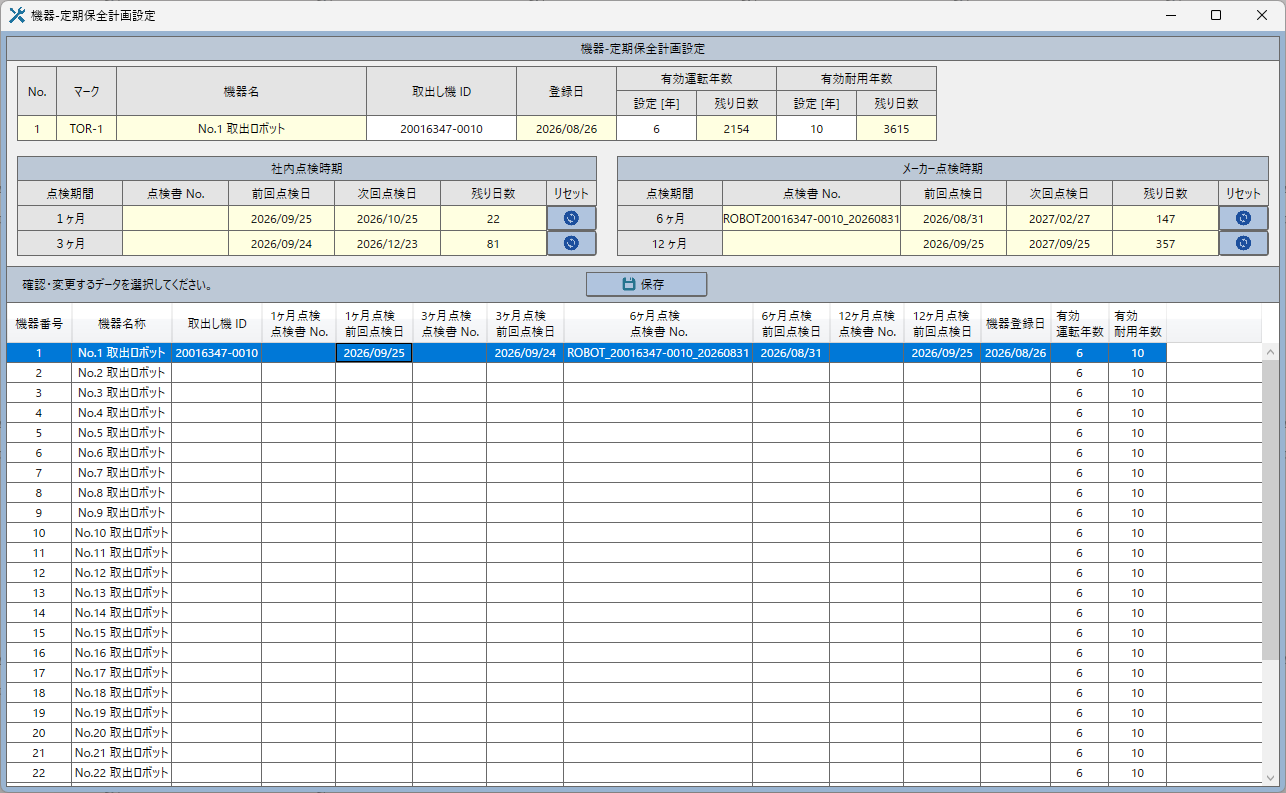Click the maker 前回点検日 2026/09/25
This screenshot has height=793, width=1286.
pyautogui.click(x=953, y=243)
